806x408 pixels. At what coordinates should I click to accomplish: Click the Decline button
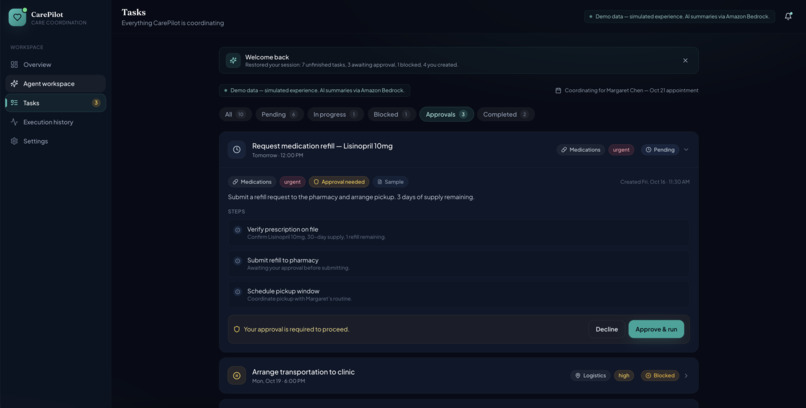tap(607, 329)
